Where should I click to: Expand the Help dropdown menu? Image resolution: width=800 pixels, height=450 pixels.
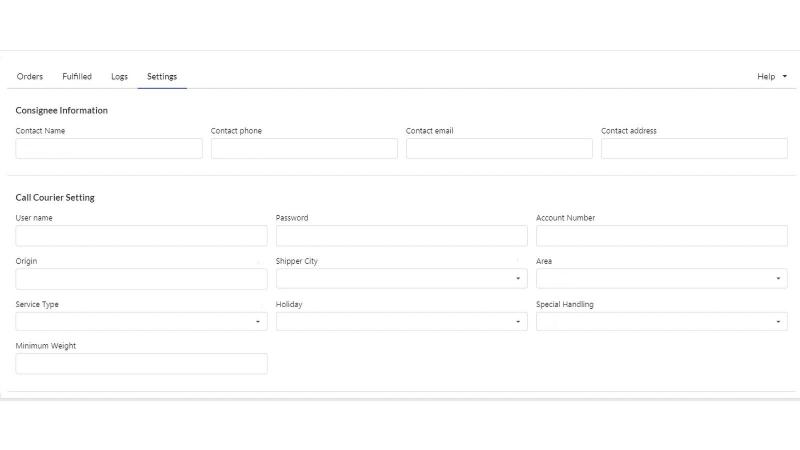click(x=771, y=77)
